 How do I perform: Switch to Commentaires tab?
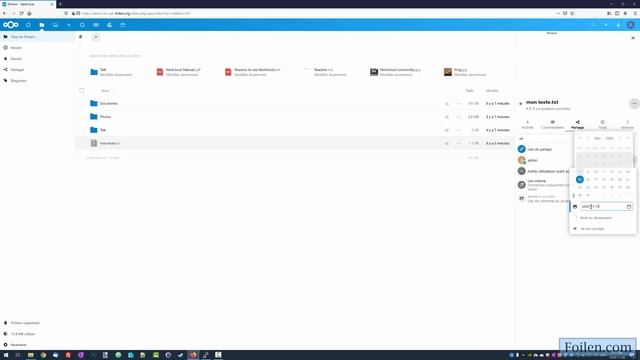[x=552, y=124]
